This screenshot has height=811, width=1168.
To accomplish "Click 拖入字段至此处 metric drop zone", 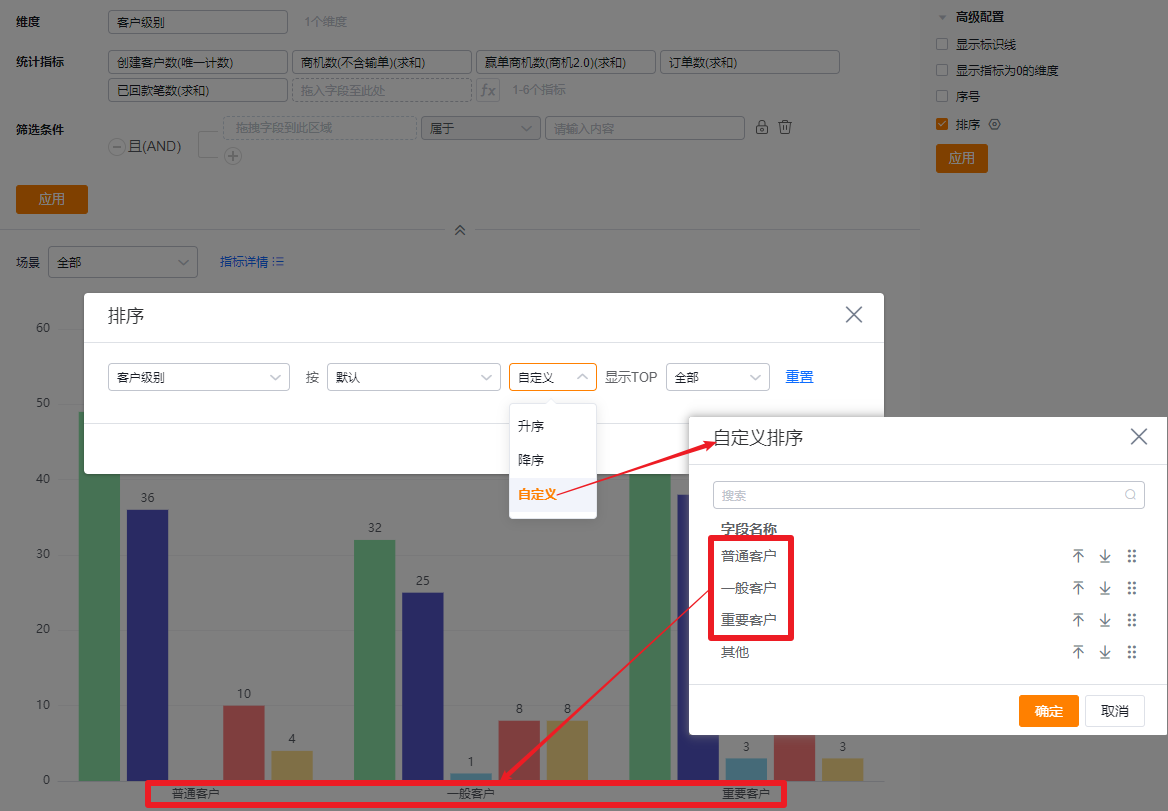I will [x=381, y=90].
